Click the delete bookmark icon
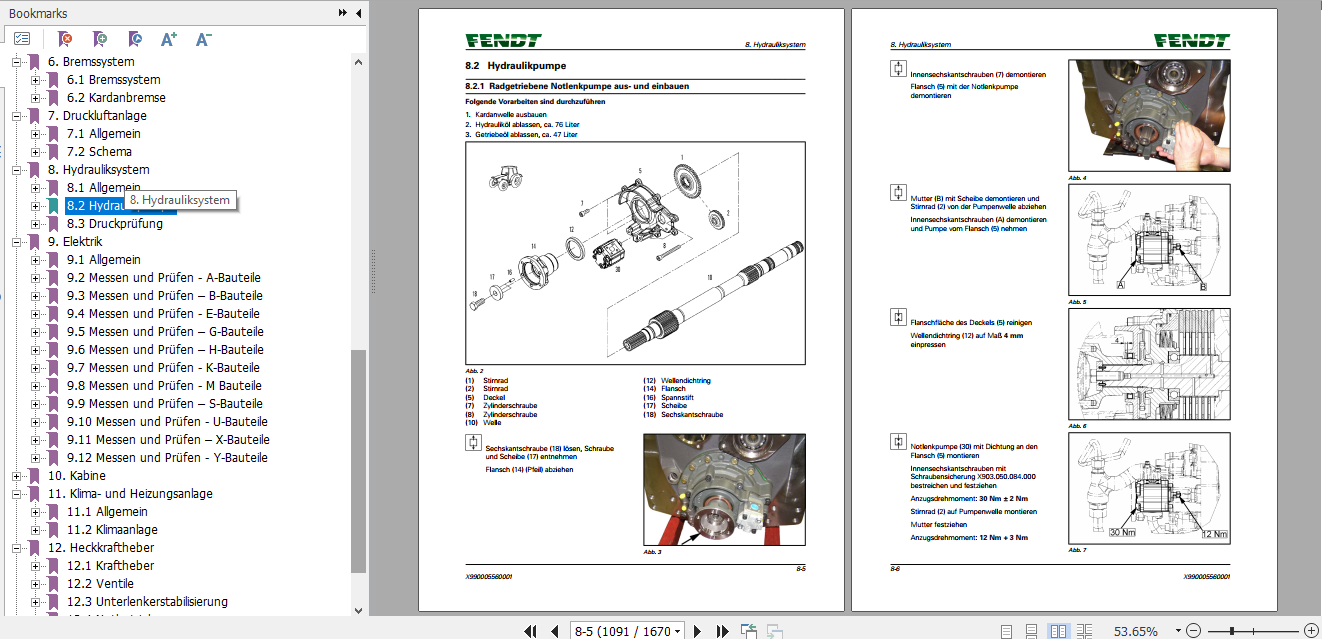1322x639 pixels. pos(65,39)
